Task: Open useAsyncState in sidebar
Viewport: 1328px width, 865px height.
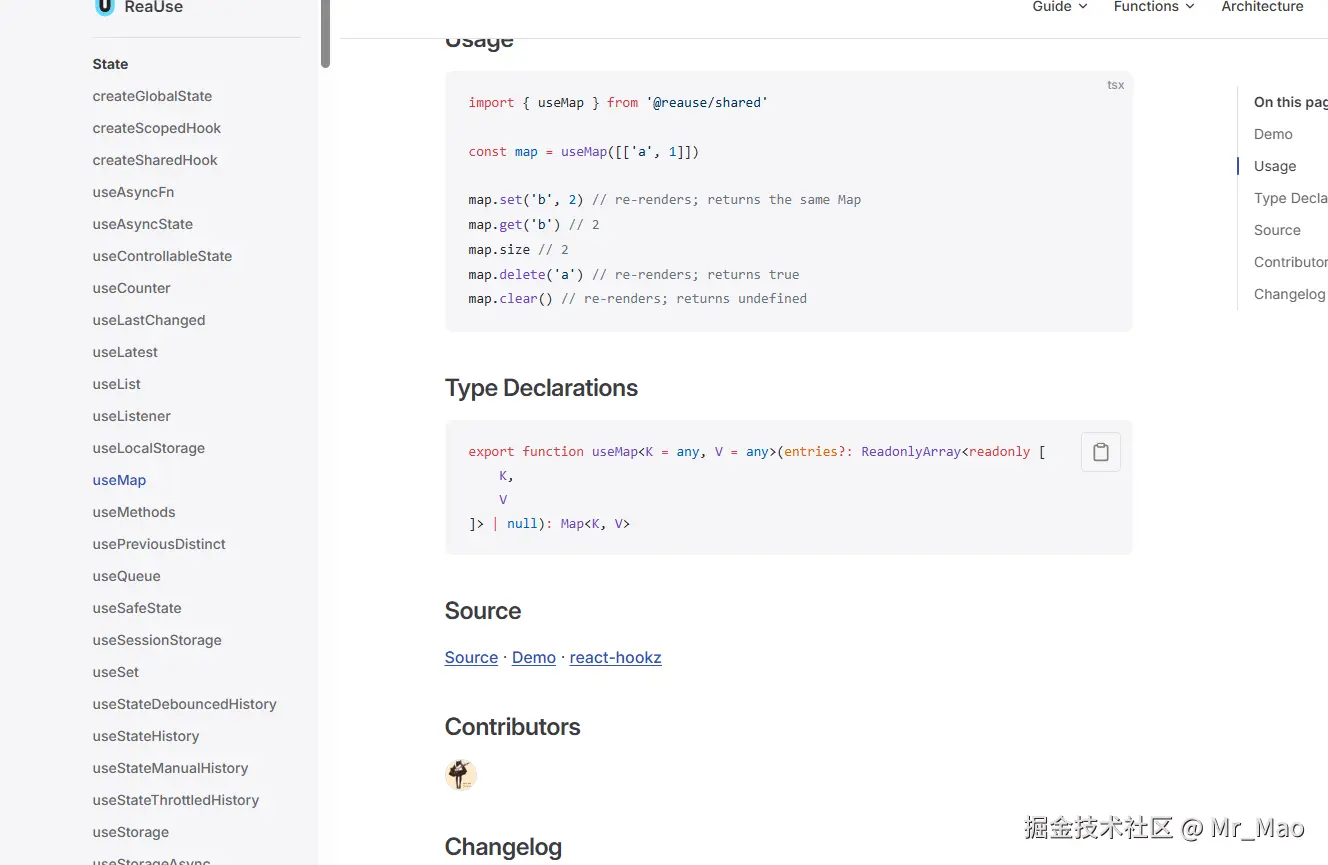Action: tap(143, 224)
